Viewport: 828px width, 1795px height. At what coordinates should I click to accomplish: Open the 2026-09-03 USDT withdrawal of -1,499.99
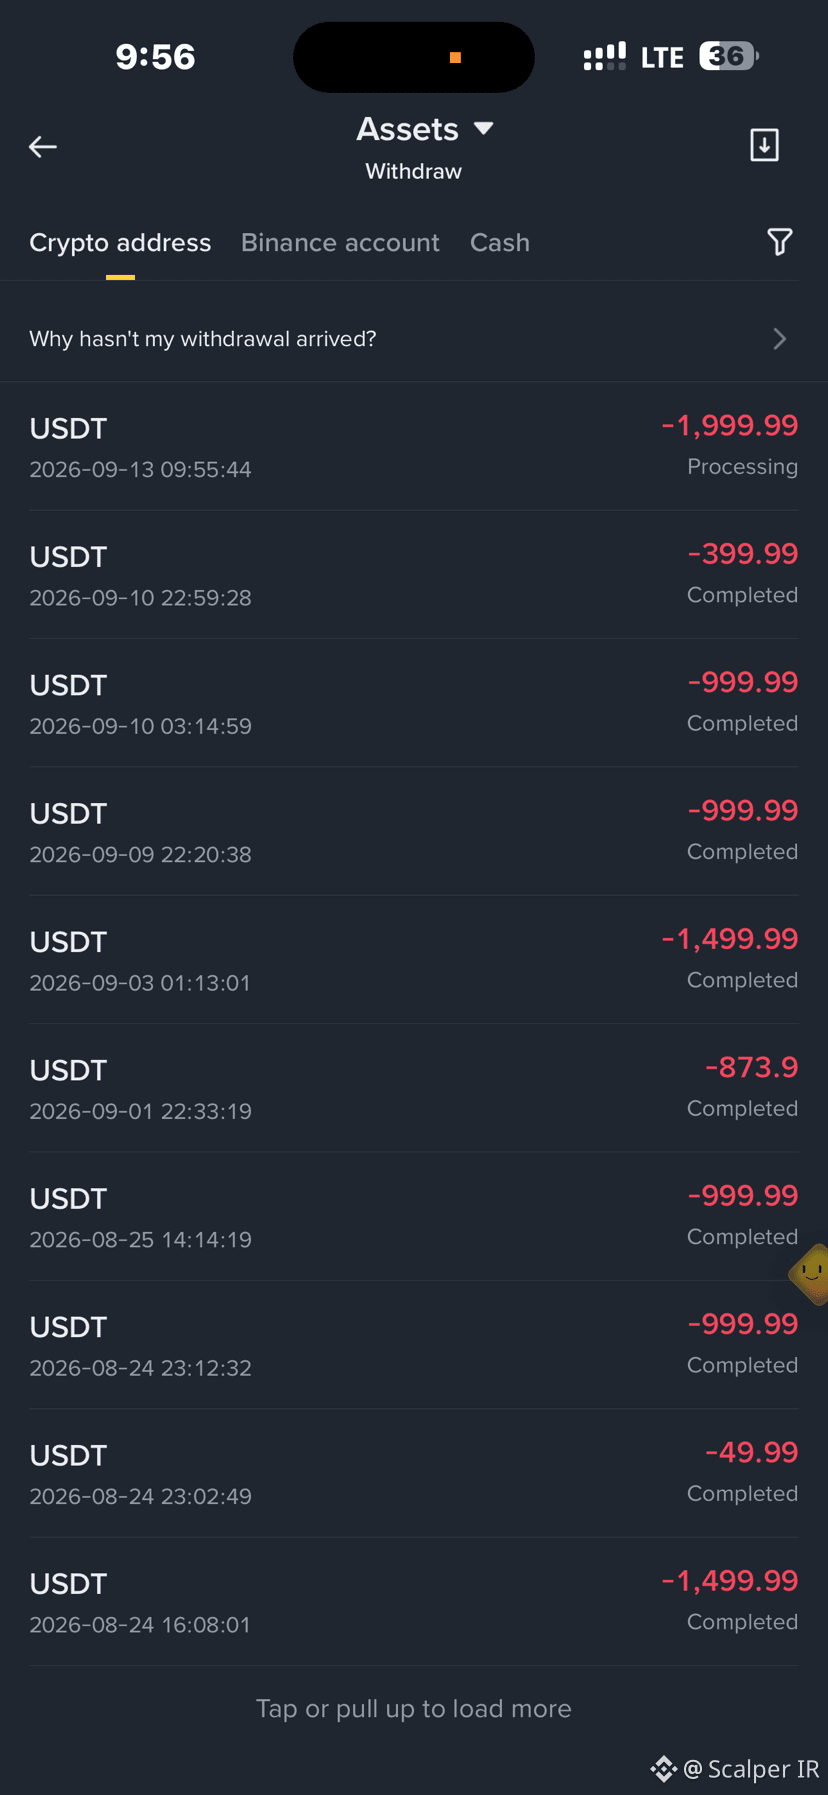click(414, 960)
